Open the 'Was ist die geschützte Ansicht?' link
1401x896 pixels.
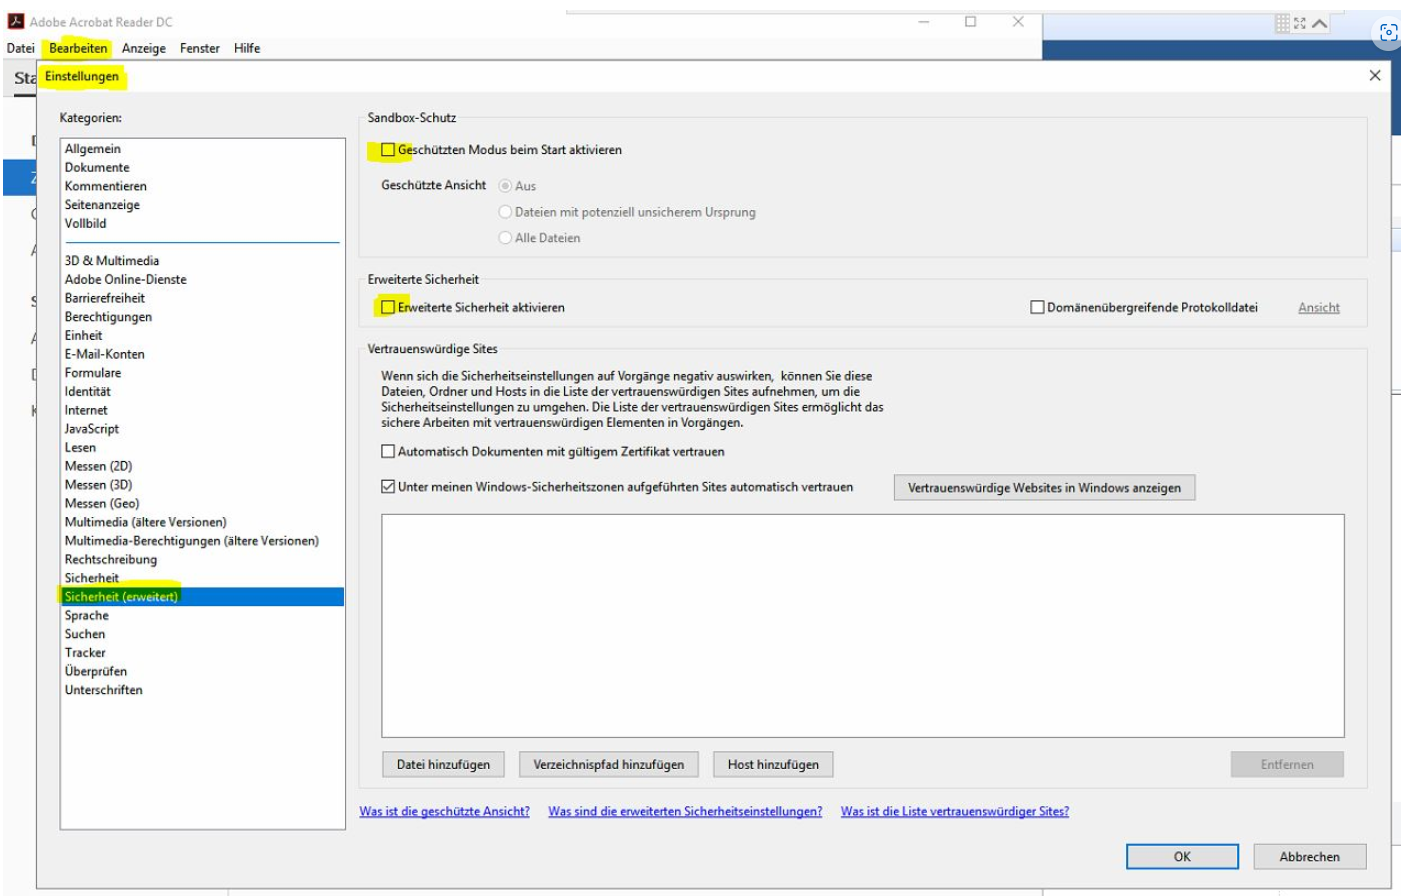pyautogui.click(x=444, y=811)
